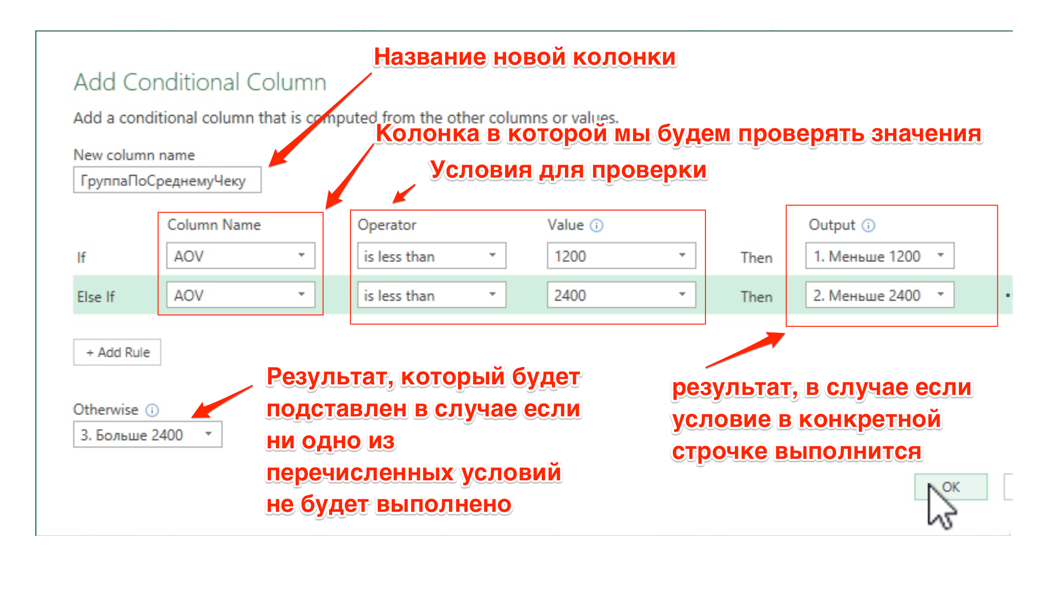This screenshot has width=1040, height=608.
Task: Confirm the dialog with the OK button
Action: click(950, 487)
